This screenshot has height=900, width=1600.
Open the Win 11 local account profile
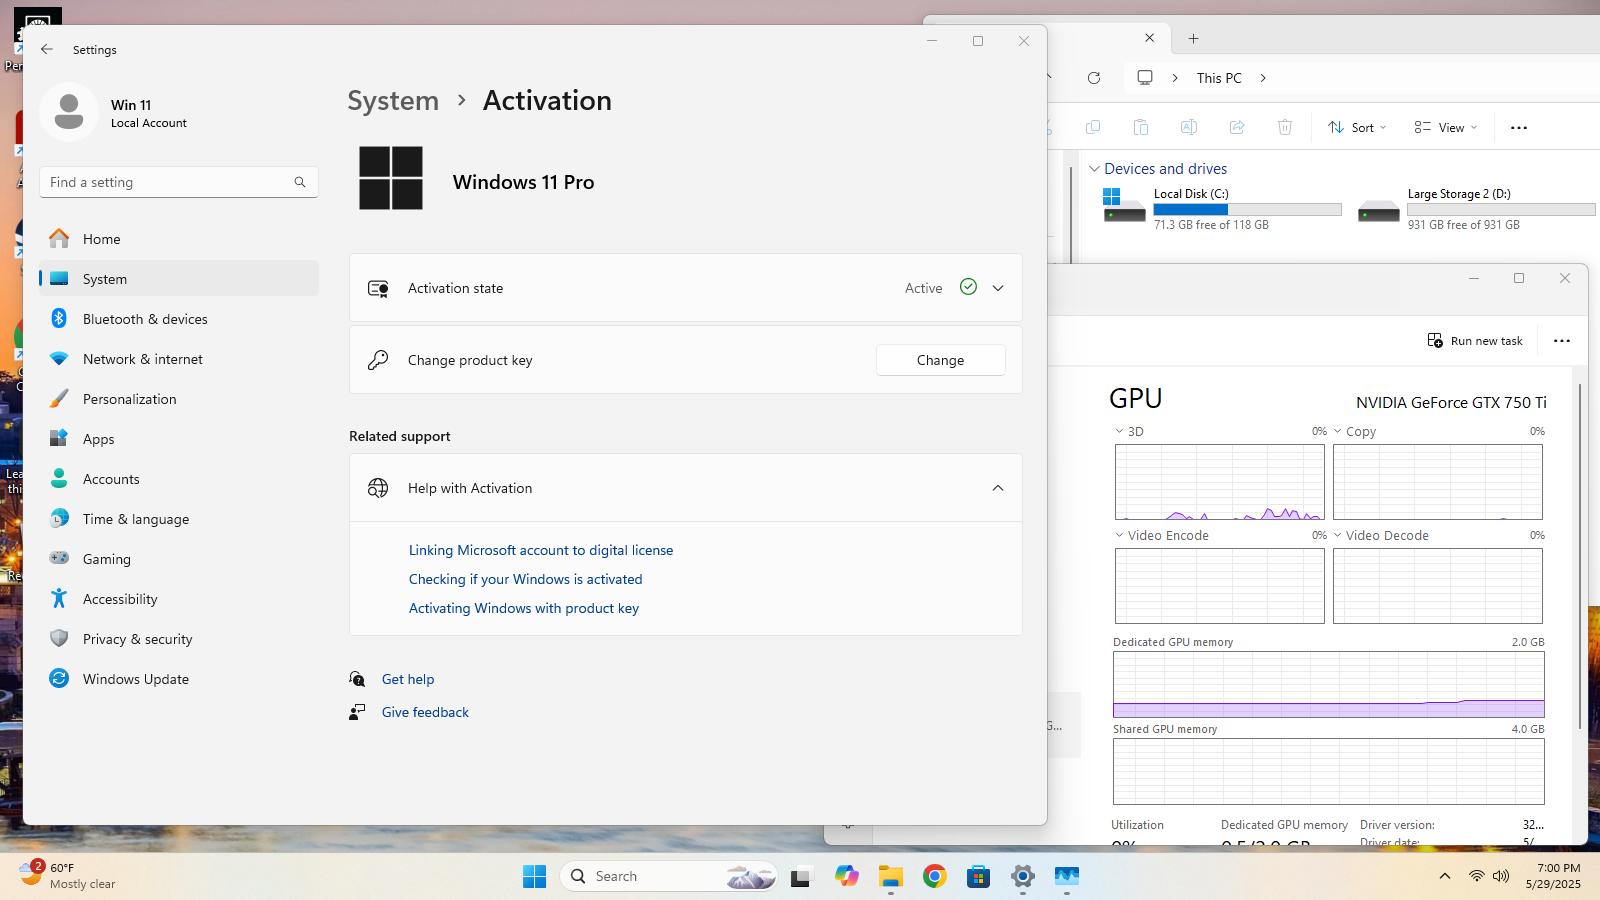tap(114, 112)
